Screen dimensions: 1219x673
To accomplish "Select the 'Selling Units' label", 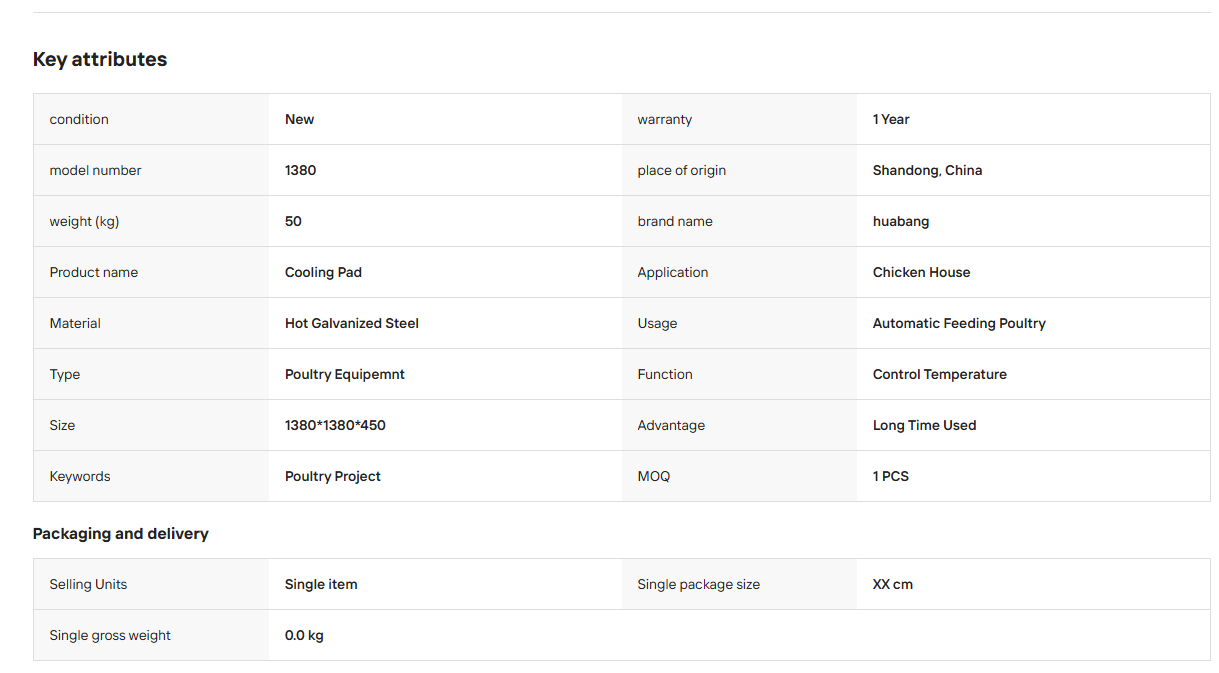I will coord(88,584).
